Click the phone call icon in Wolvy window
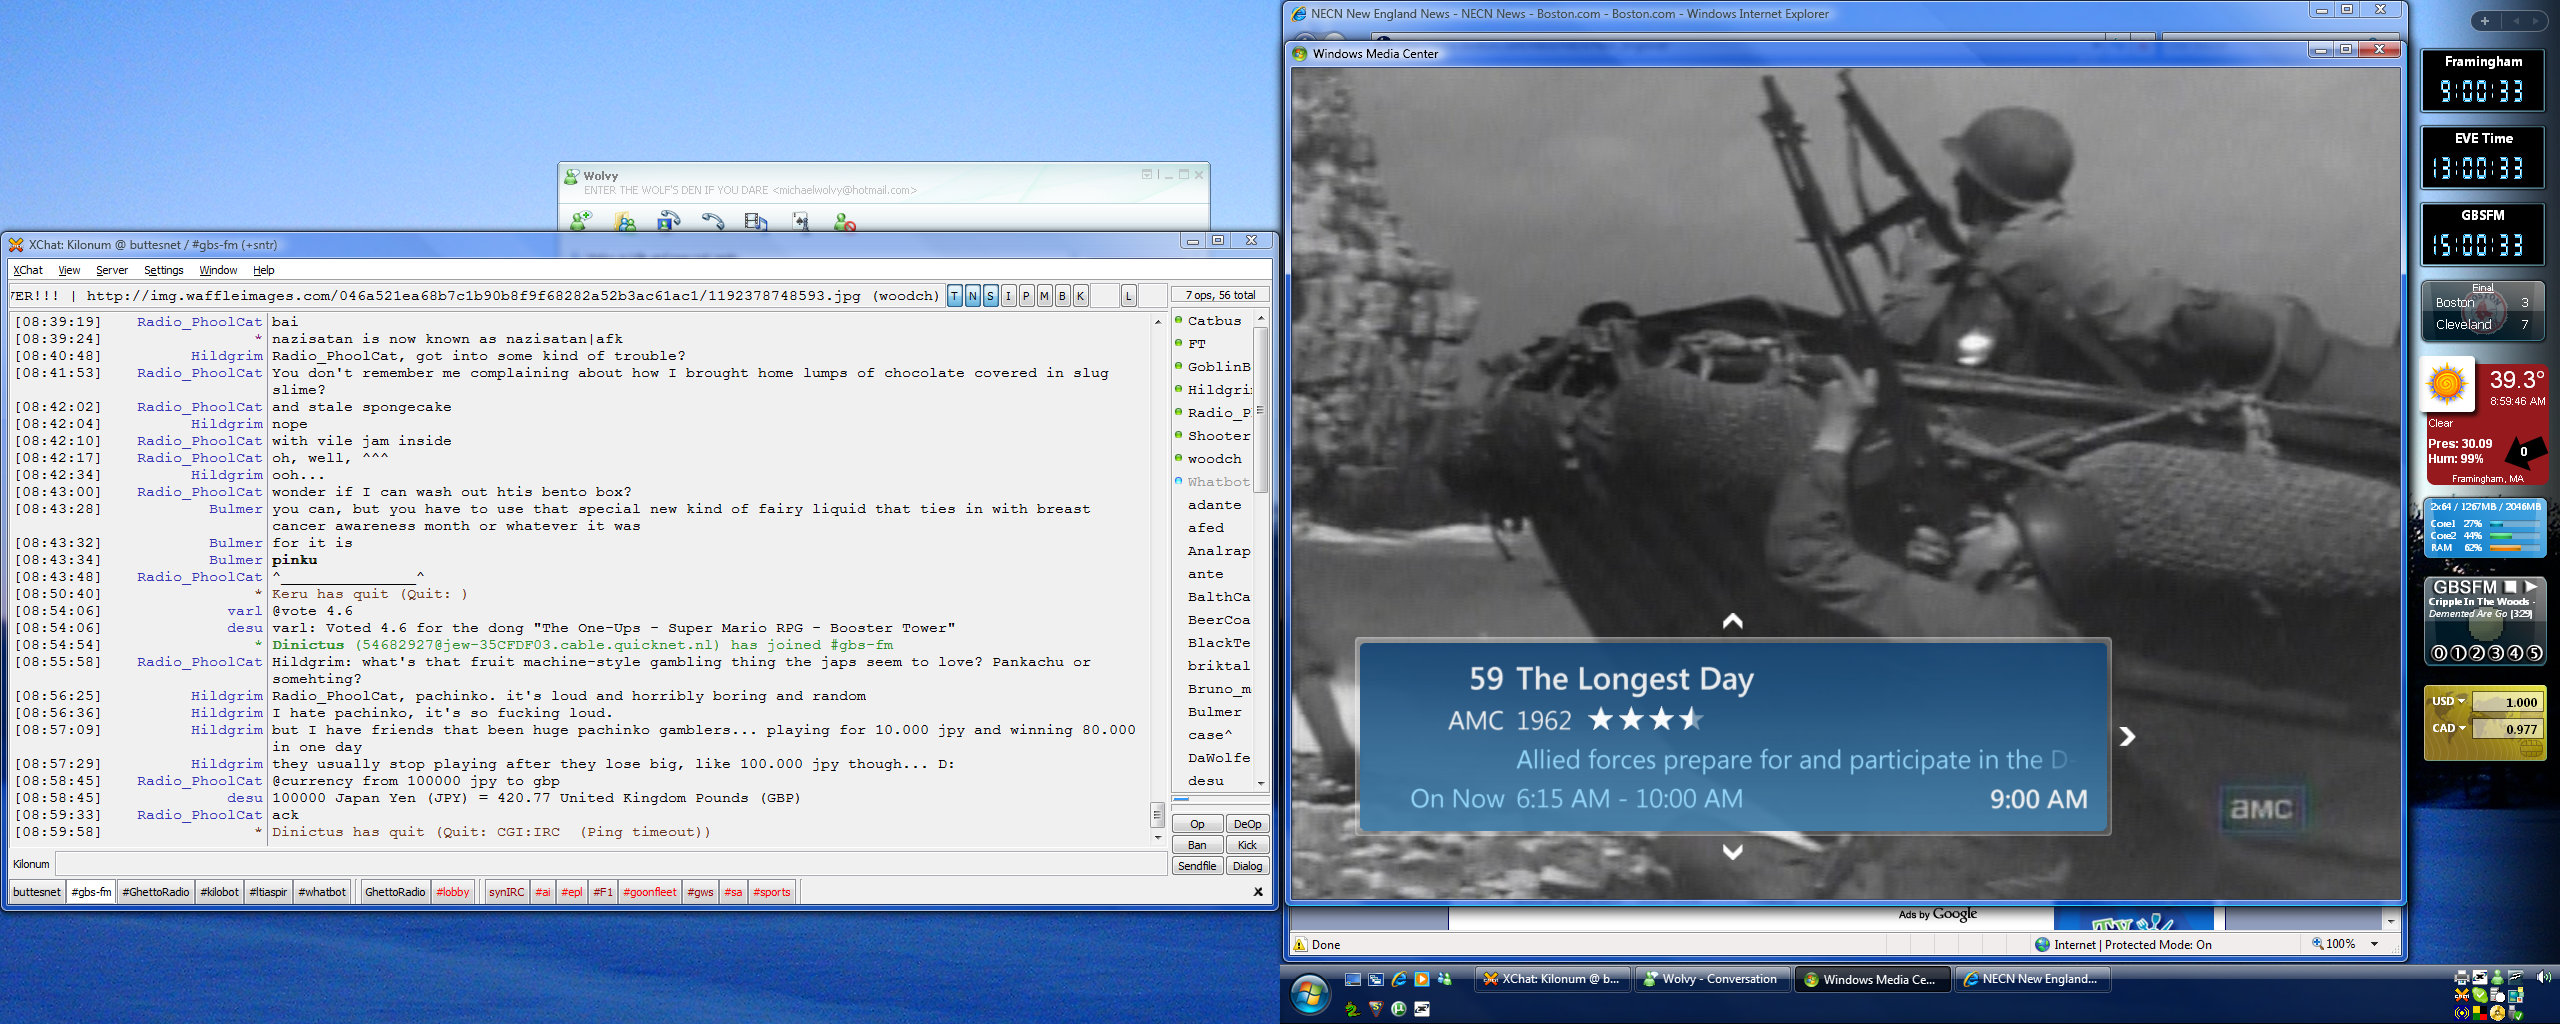The width and height of the screenshot is (2560, 1024). (712, 221)
